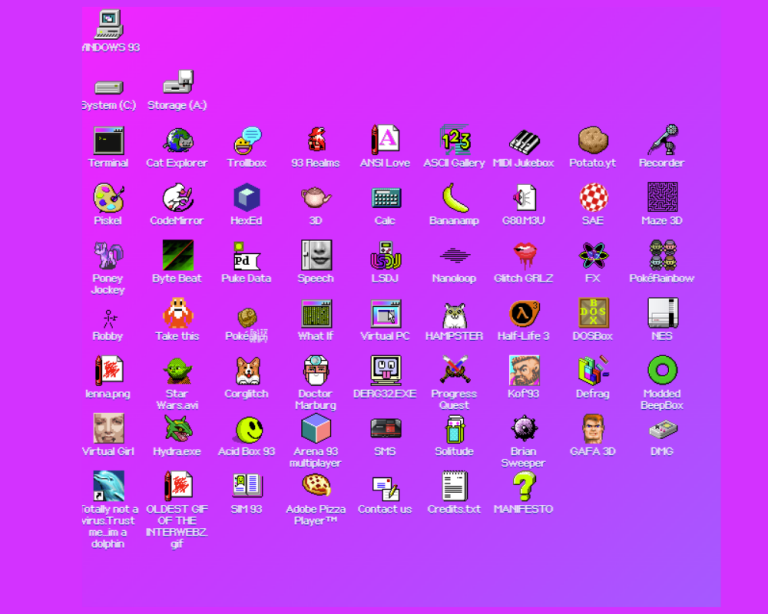Open Poney Jockey icon
The image size is (768, 614).
coord(108,256)
